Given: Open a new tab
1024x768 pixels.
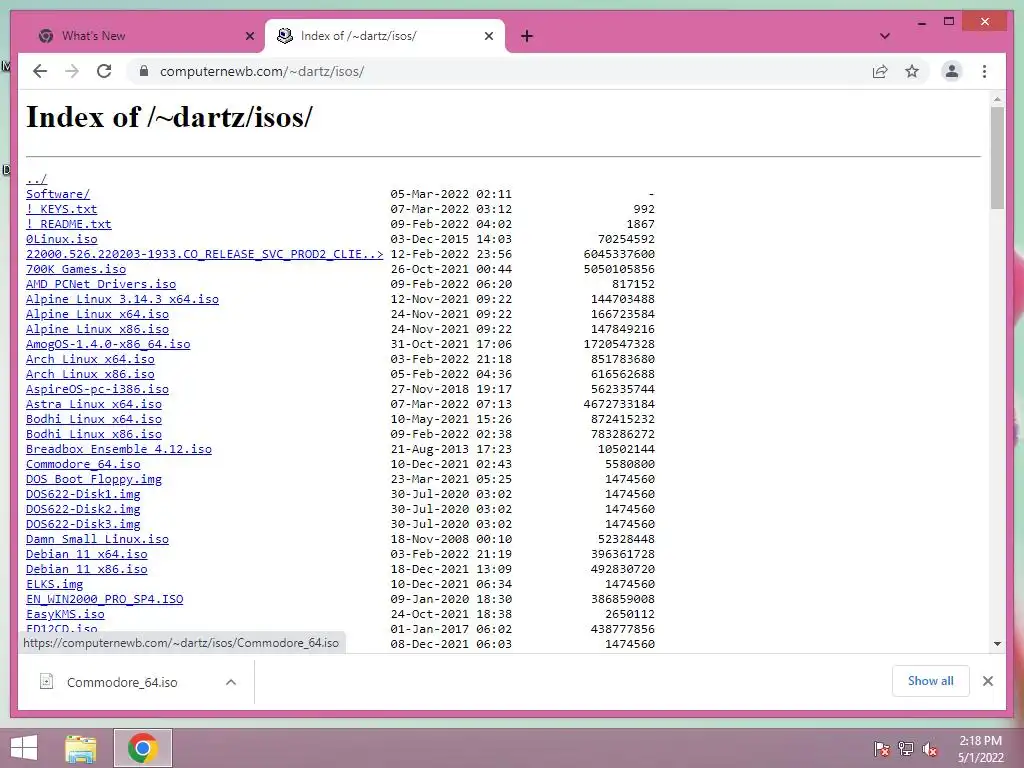Looking at the screenshot, I should 527,36.
